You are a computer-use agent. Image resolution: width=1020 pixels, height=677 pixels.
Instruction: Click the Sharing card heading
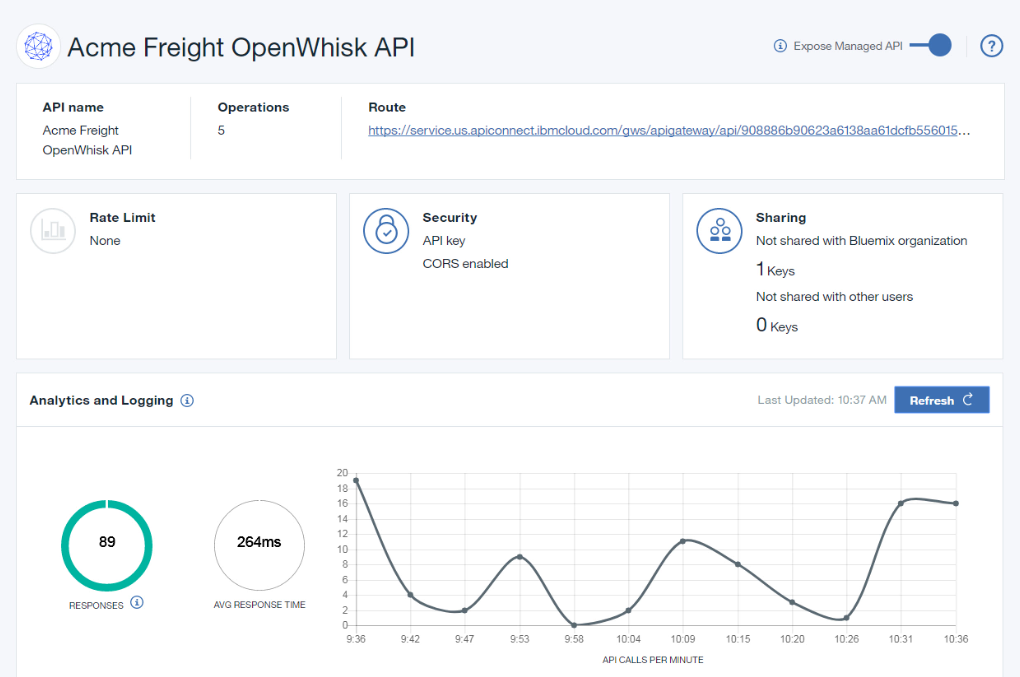780,218
